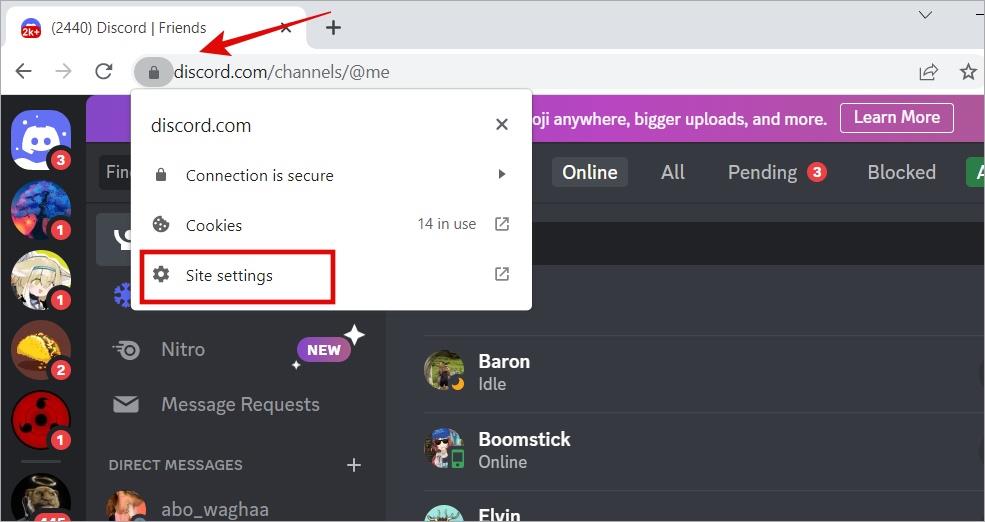Click the Learn More button
Viewport: 985px width, 522px height.
pos(896,117)
